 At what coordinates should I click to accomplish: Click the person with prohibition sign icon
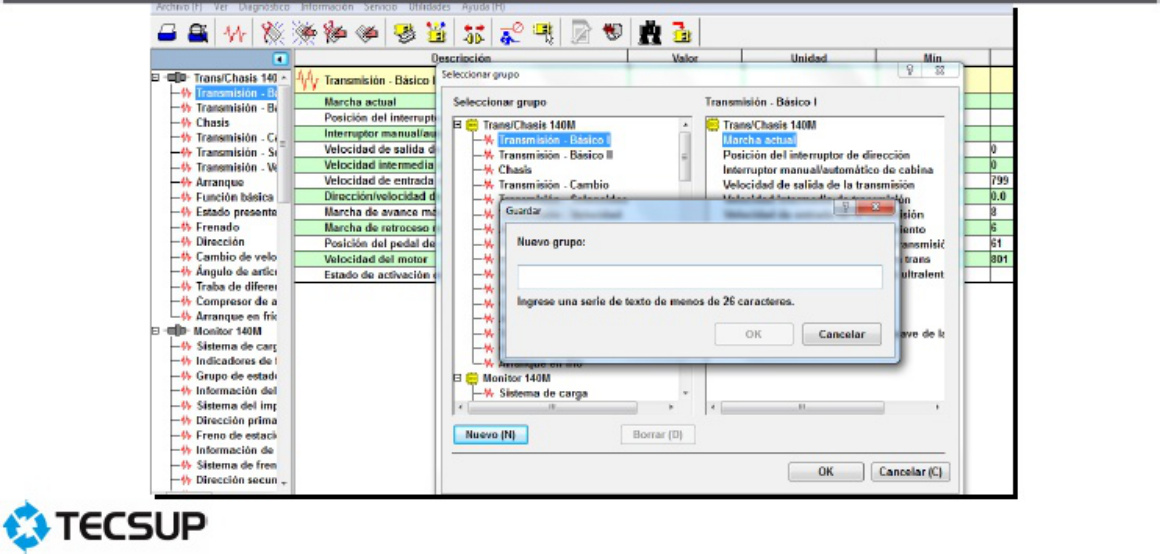click(x=510, y=33)
